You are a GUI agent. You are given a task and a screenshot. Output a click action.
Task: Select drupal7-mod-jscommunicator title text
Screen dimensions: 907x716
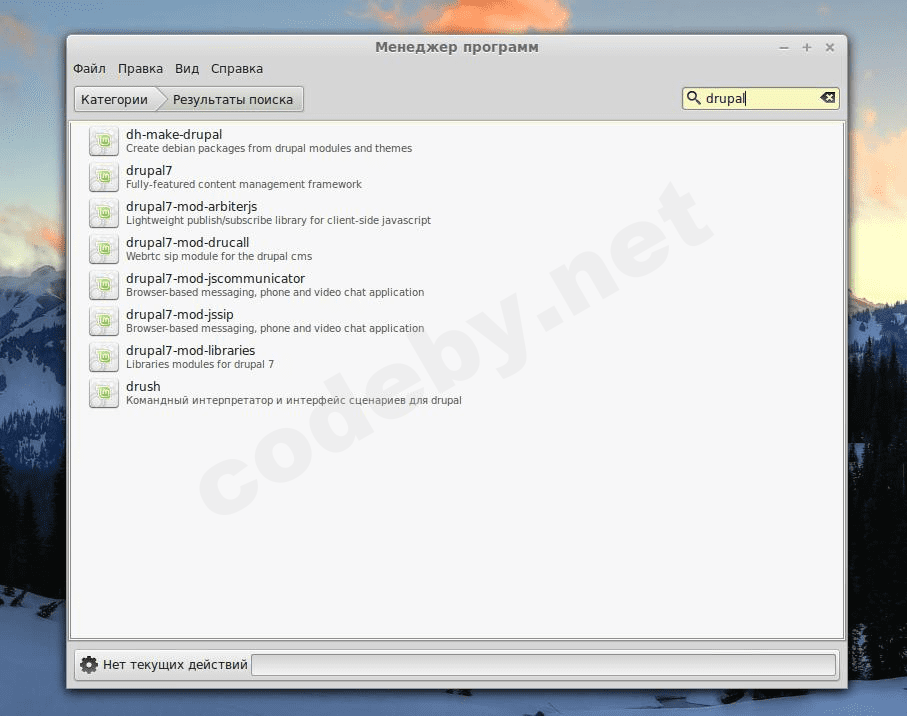pos(215,278)
